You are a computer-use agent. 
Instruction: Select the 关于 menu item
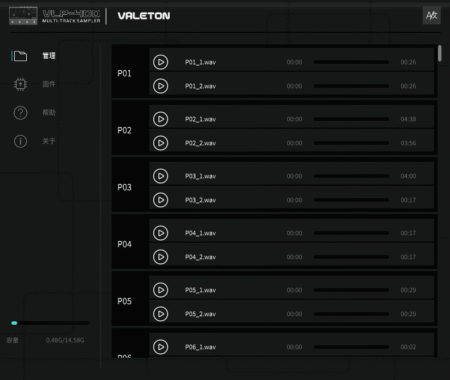(x=49, y=141)
